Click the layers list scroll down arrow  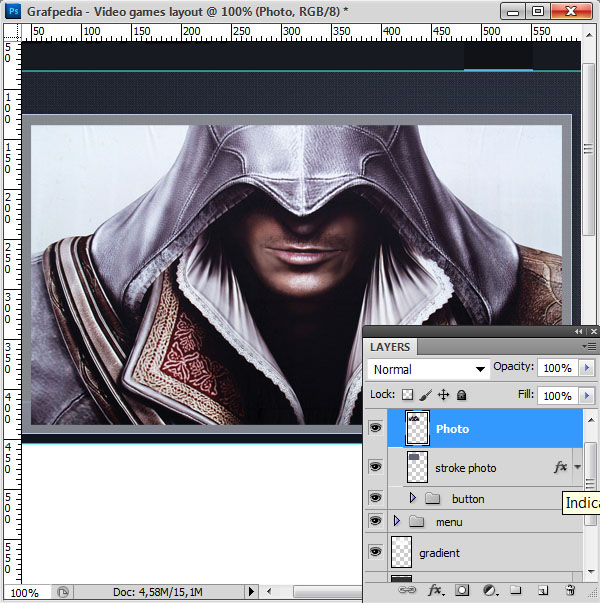(591, 572)
